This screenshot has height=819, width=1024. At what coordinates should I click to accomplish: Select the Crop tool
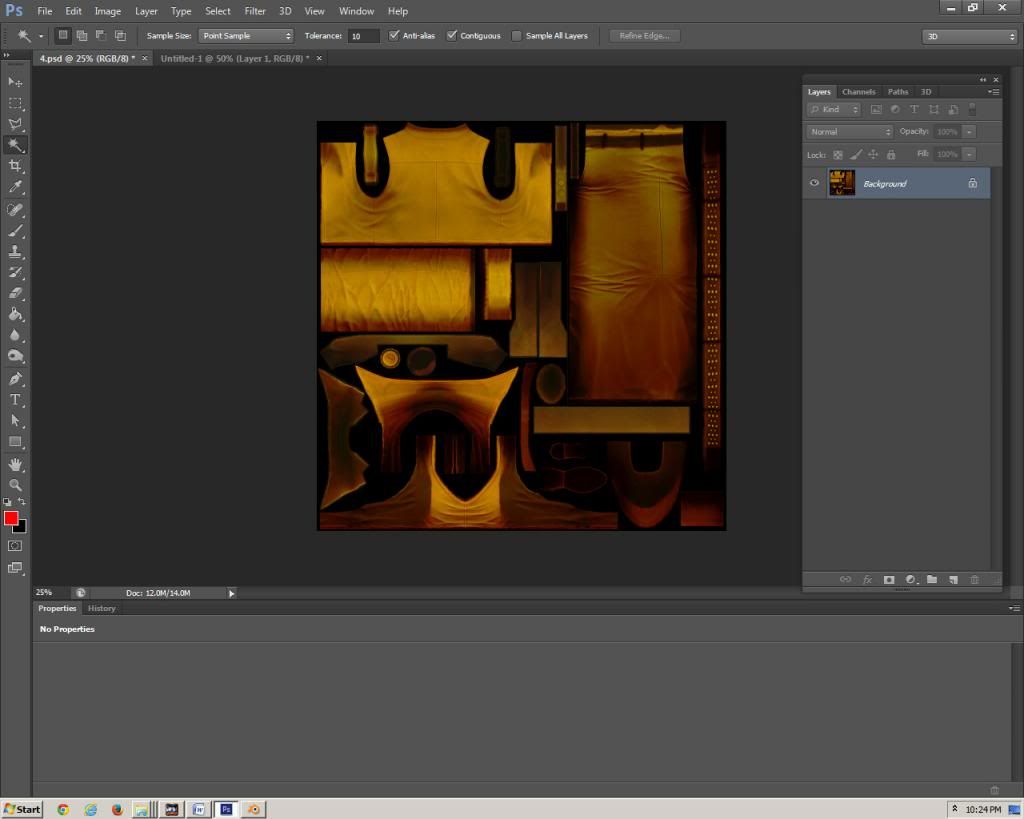click(15, 166)
